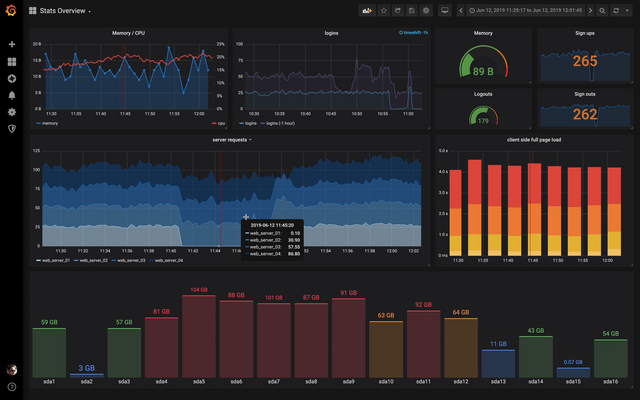Screen dimensions: 640x400
Task: Open the Explore compass icon in sidebar
Action: (12, 78)
